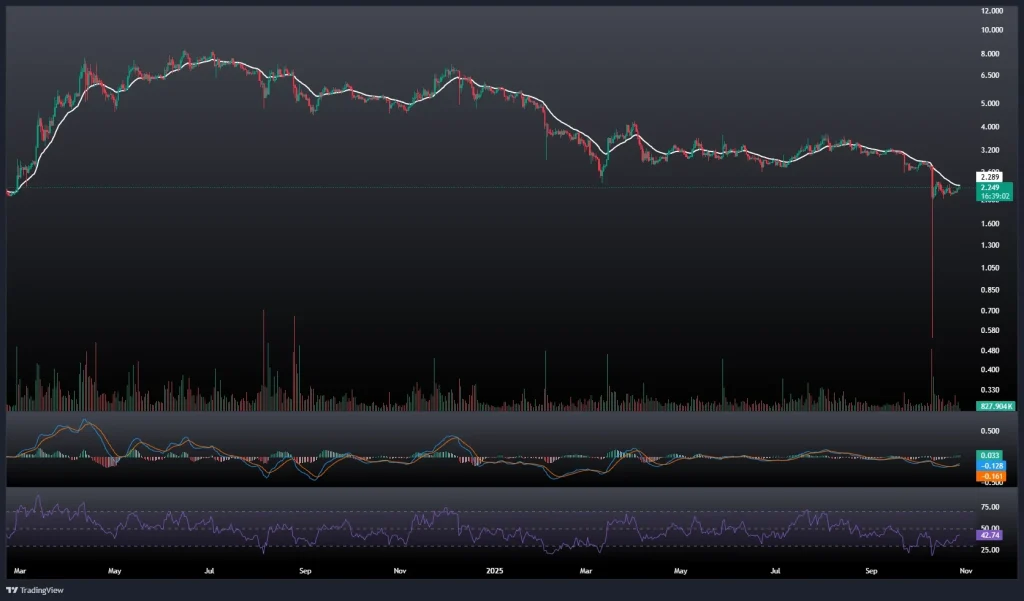
Task: Select the purple 42.74 RSI value label
Action: point(992,535)
